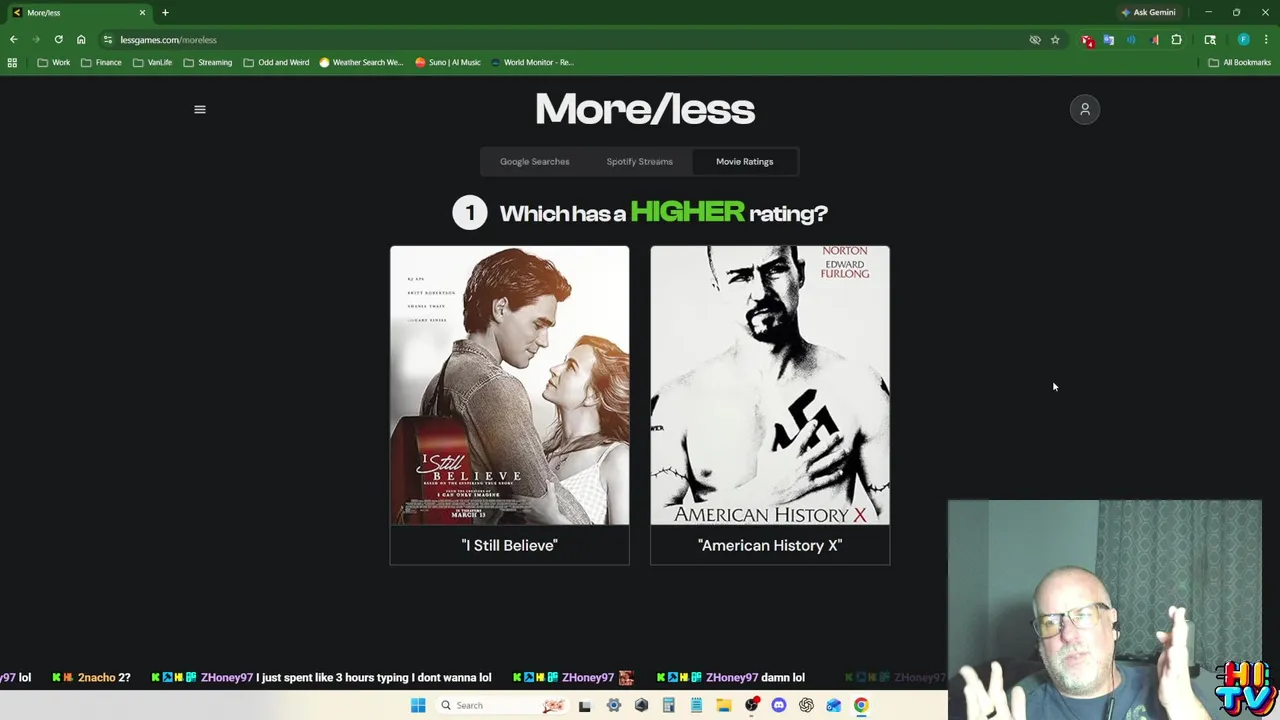Select the Movie Ratings tab
This screenshot has width=1280, height=720.
(x=745, y=161)
